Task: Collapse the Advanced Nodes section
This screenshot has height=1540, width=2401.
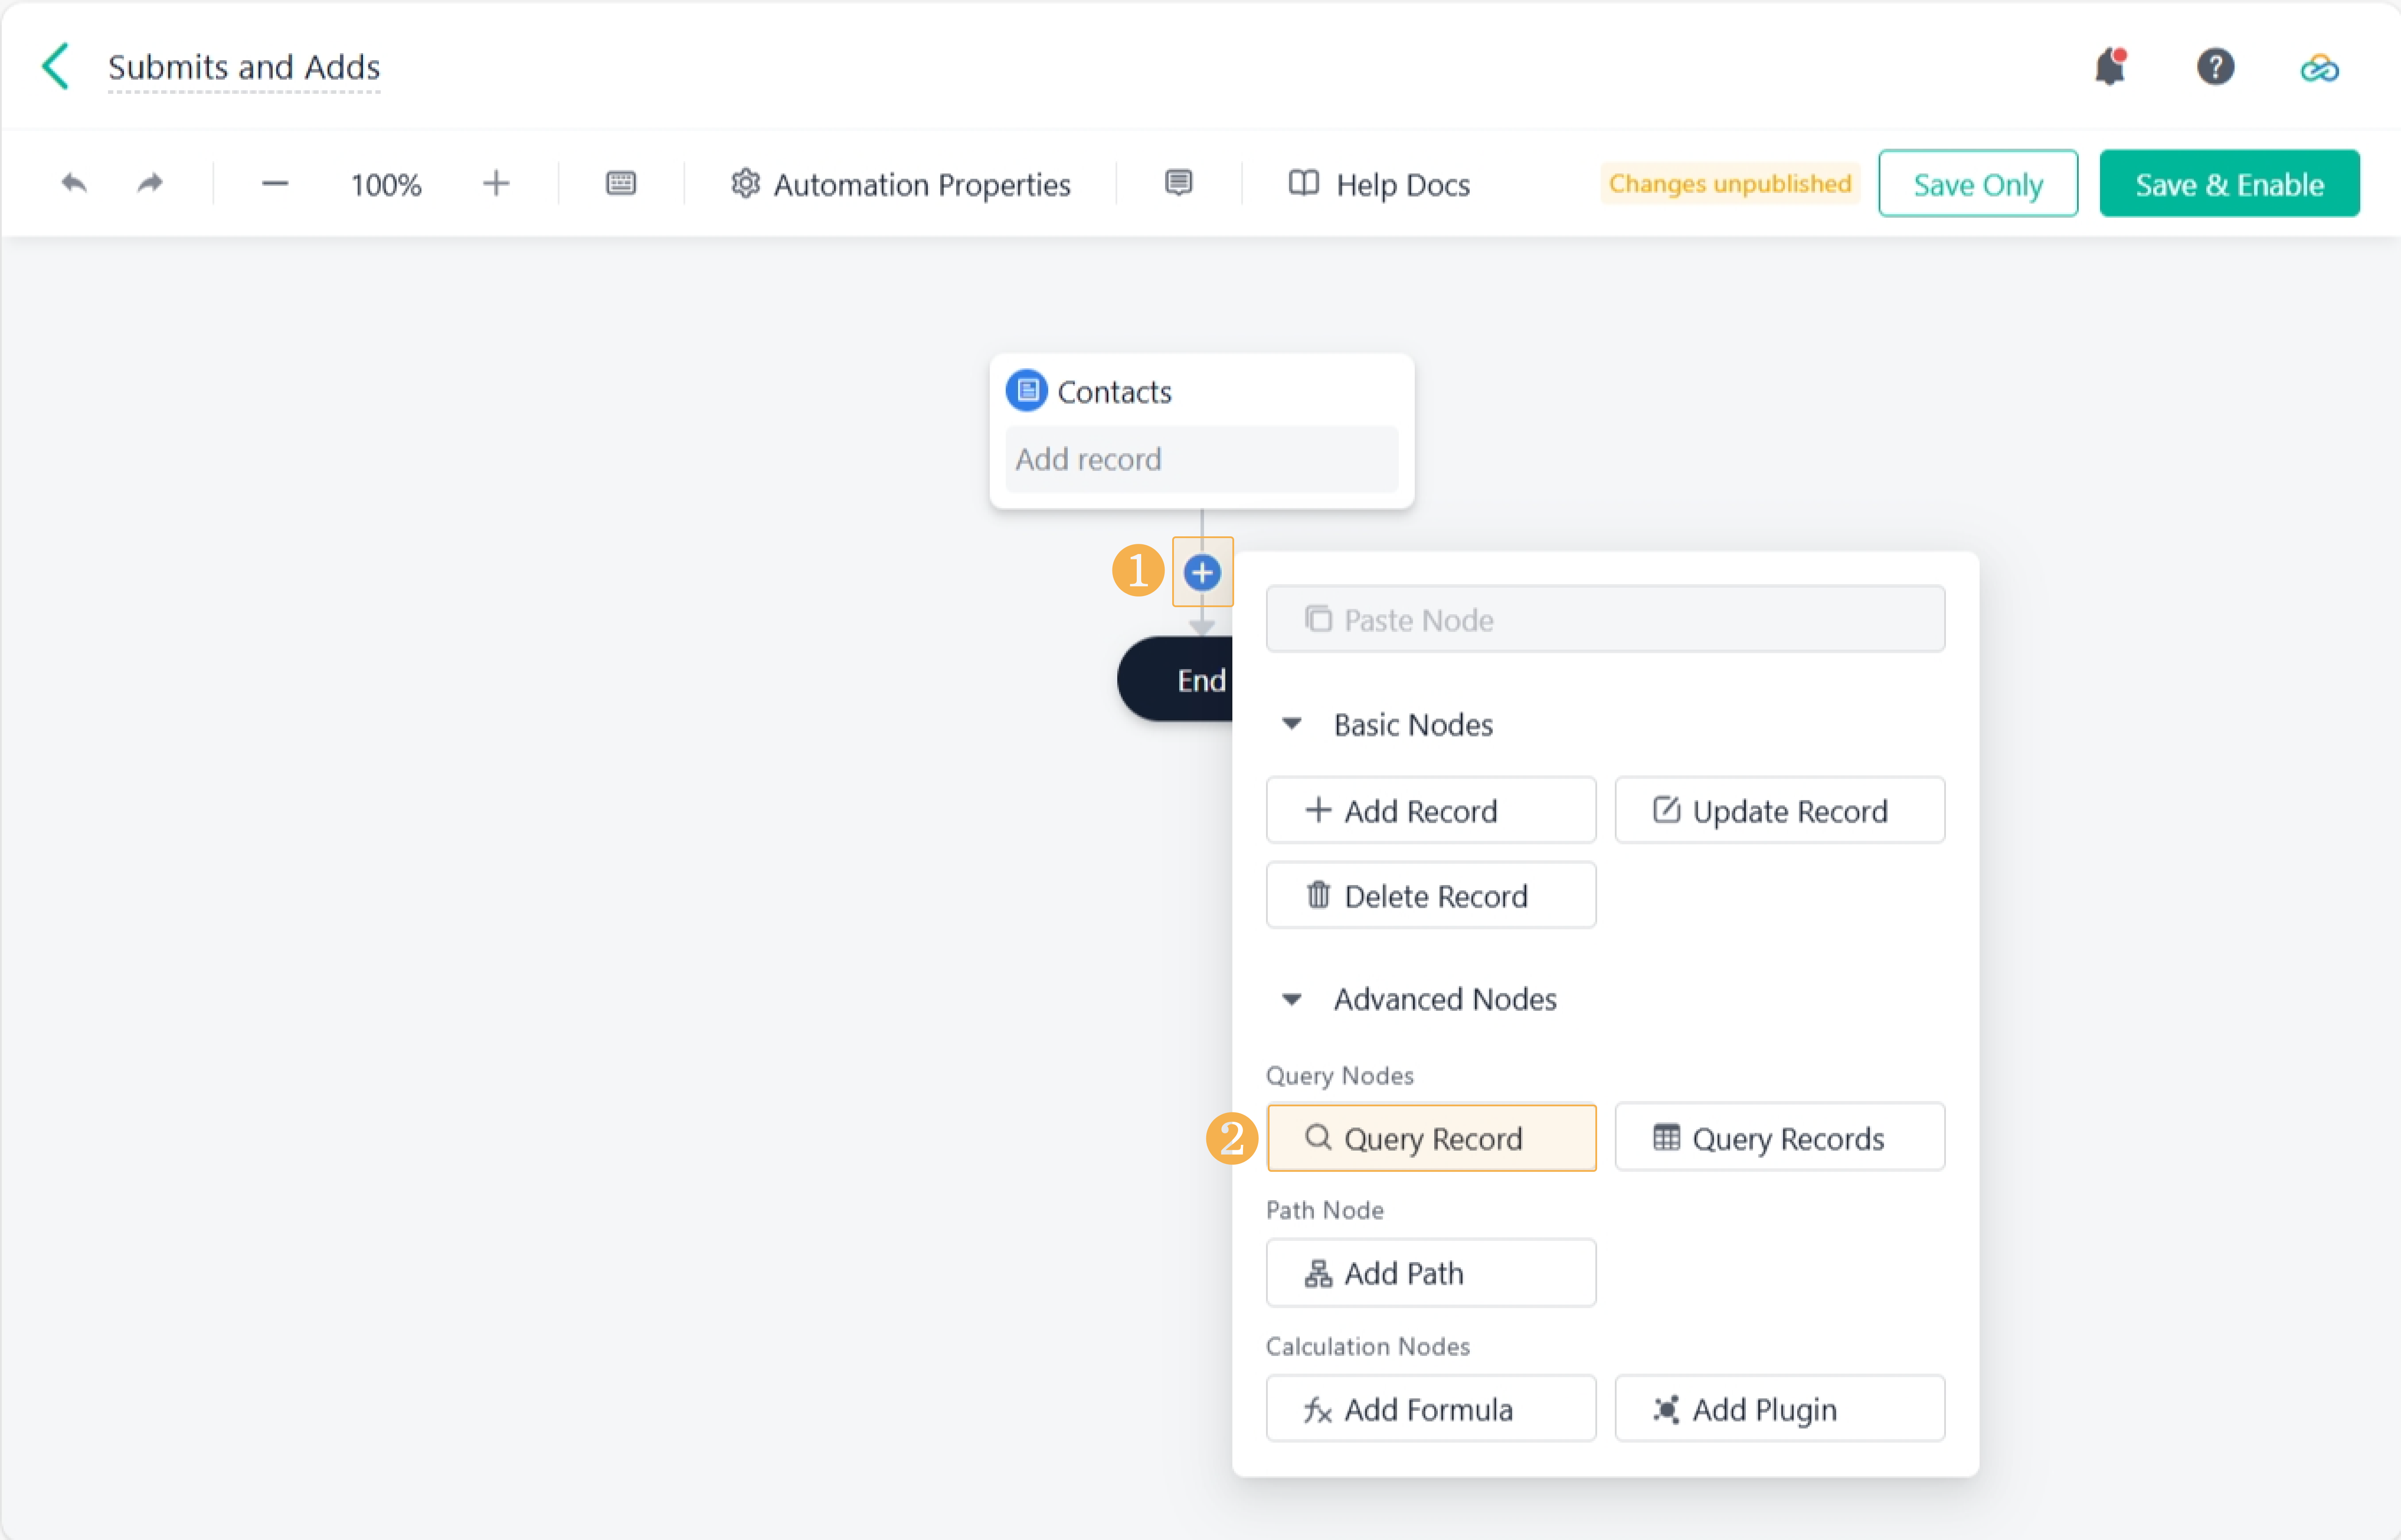Action: 1292,999
